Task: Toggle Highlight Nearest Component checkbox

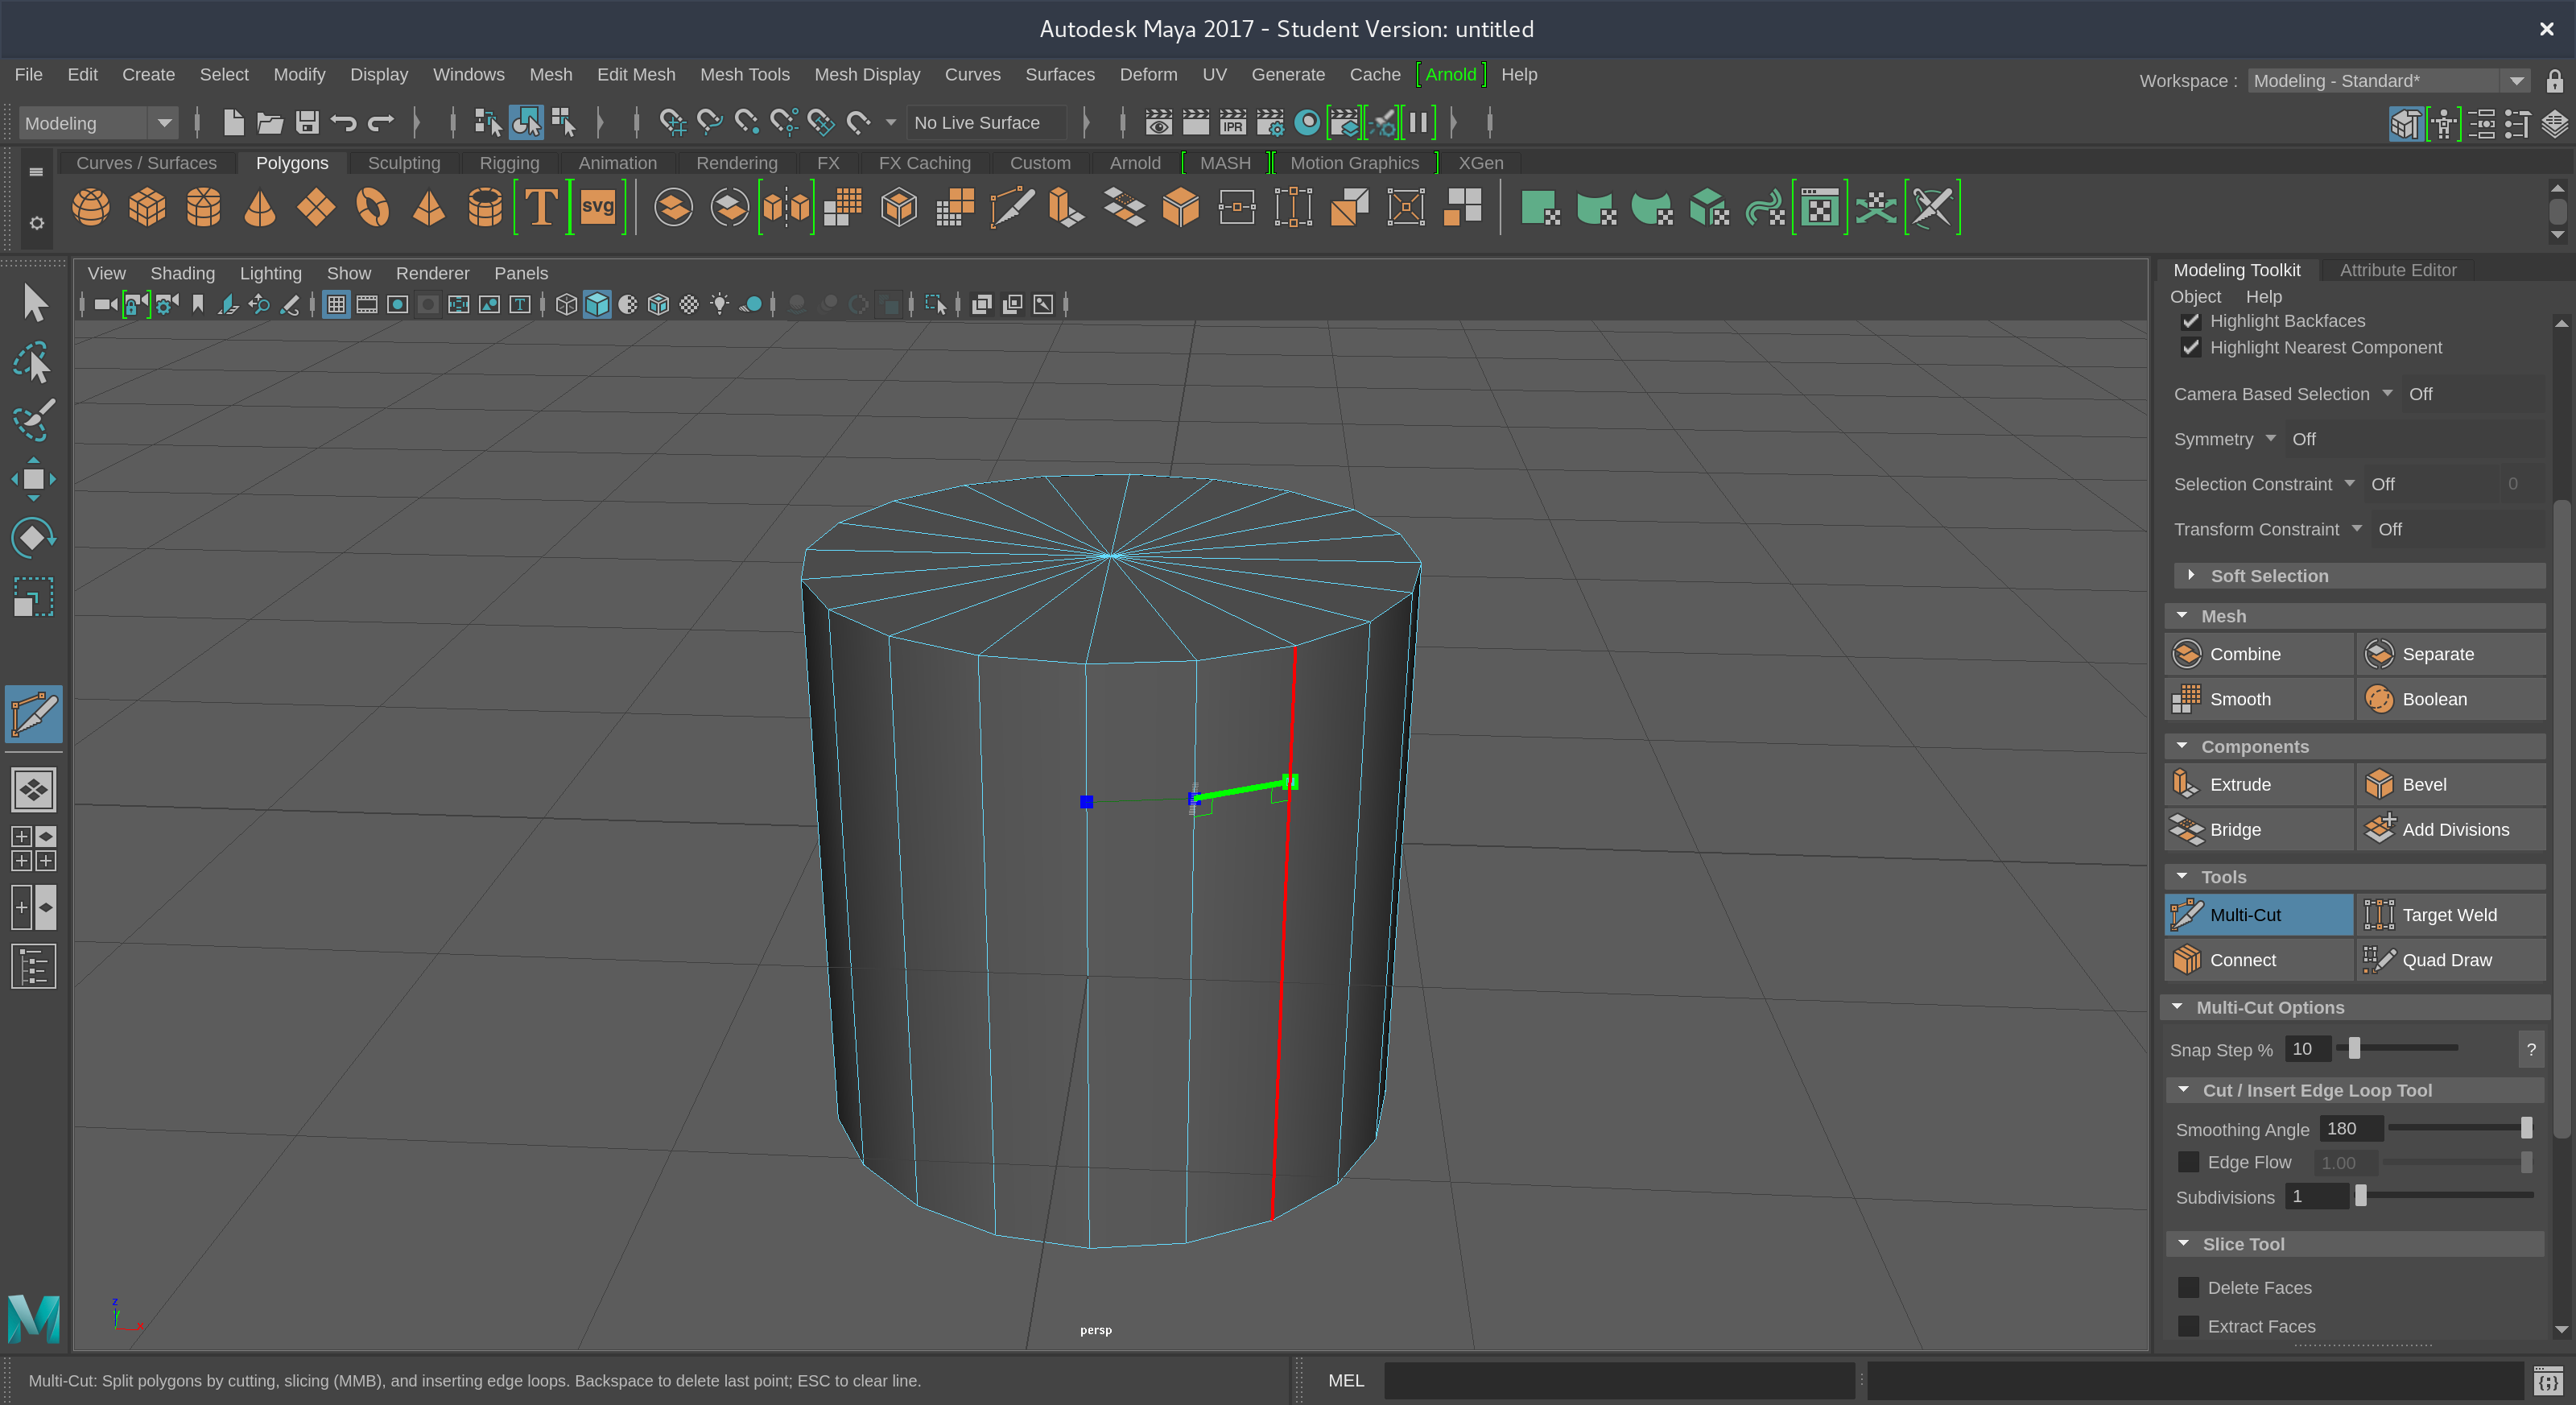Action: [2191, 347]
